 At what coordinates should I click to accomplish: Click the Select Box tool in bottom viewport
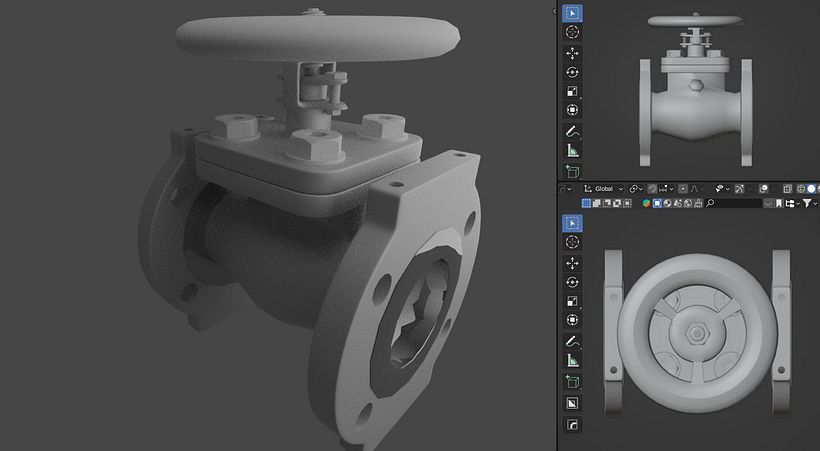tap(572, 223)
